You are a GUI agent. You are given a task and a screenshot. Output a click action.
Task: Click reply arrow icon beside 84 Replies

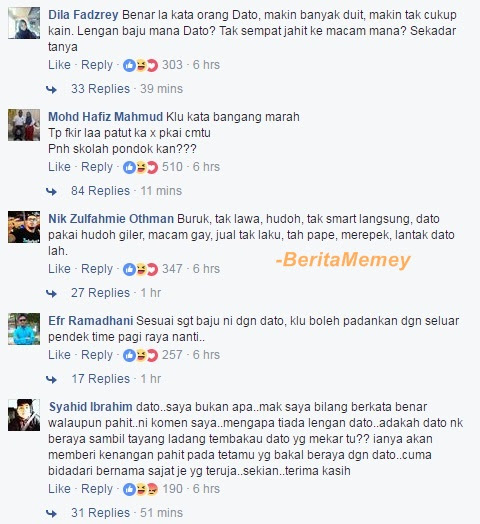pos(51,191)
